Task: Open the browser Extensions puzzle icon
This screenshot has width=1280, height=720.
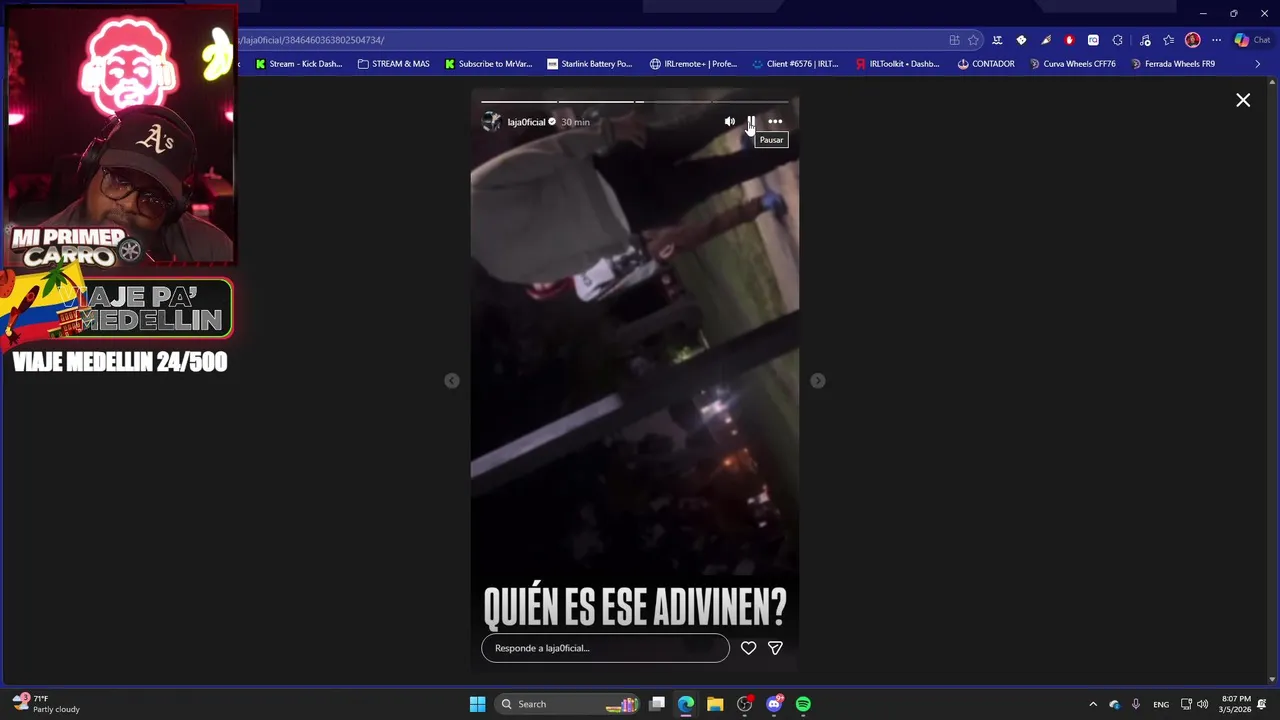Action: pos(1118,40)
